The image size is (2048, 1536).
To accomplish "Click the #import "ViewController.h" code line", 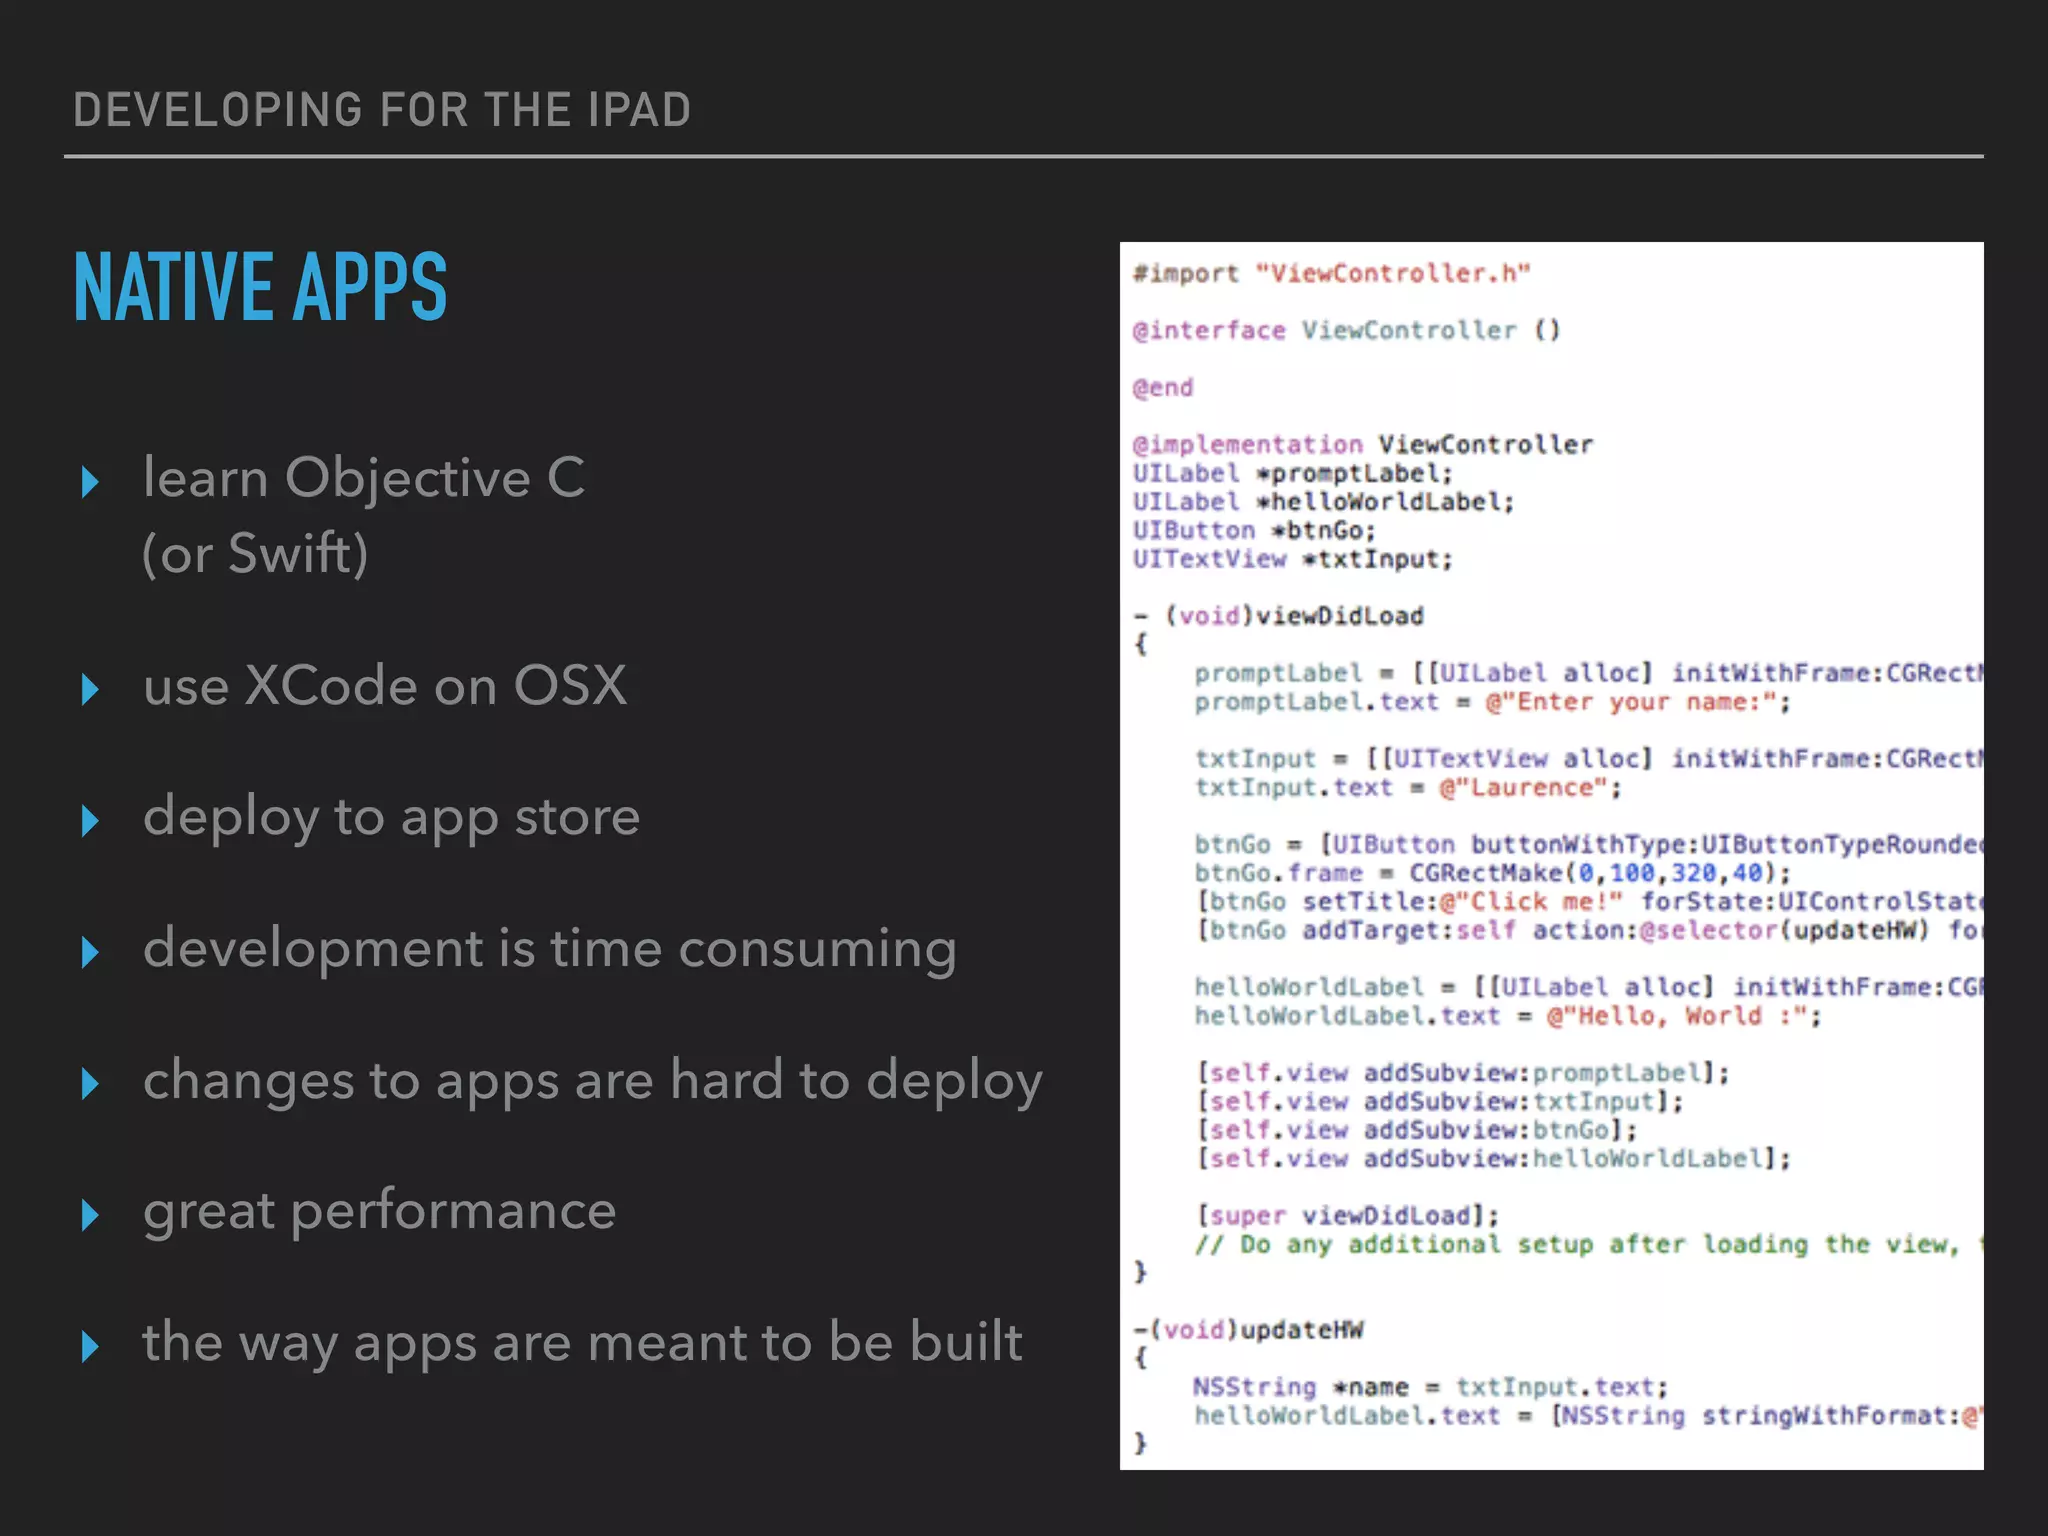I will 1331,274.
